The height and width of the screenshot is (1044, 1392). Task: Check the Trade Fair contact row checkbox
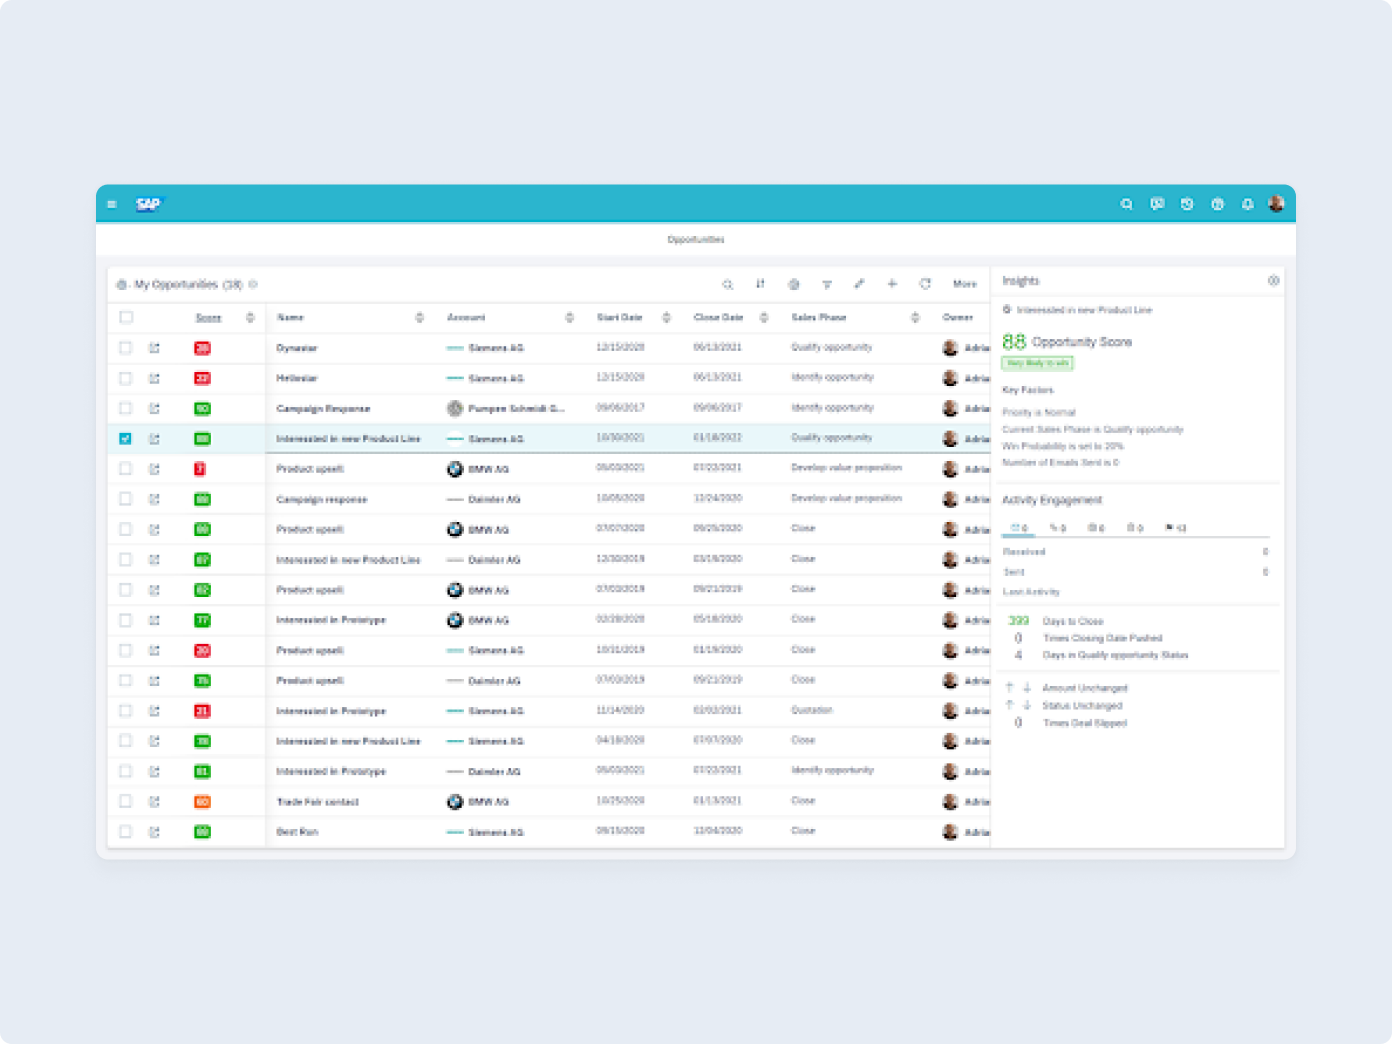pyautogui.click(x=125, y=801)
